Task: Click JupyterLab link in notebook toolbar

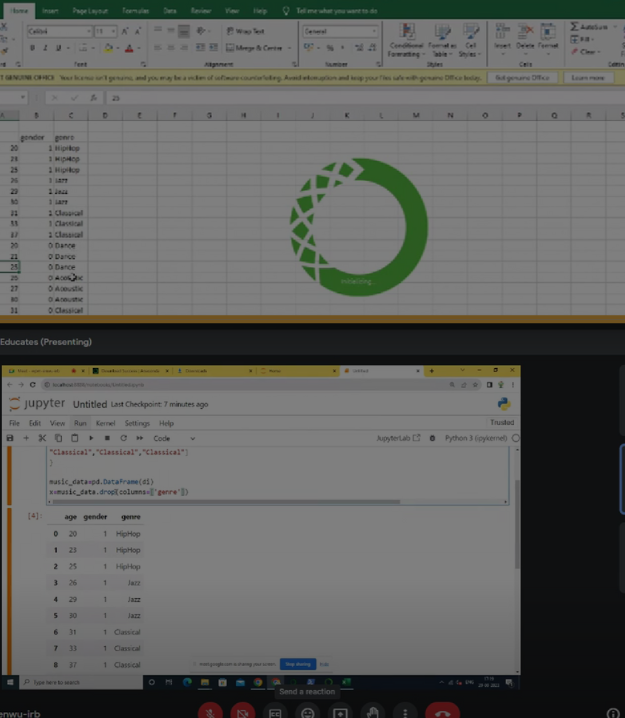Action: point(398,438)
